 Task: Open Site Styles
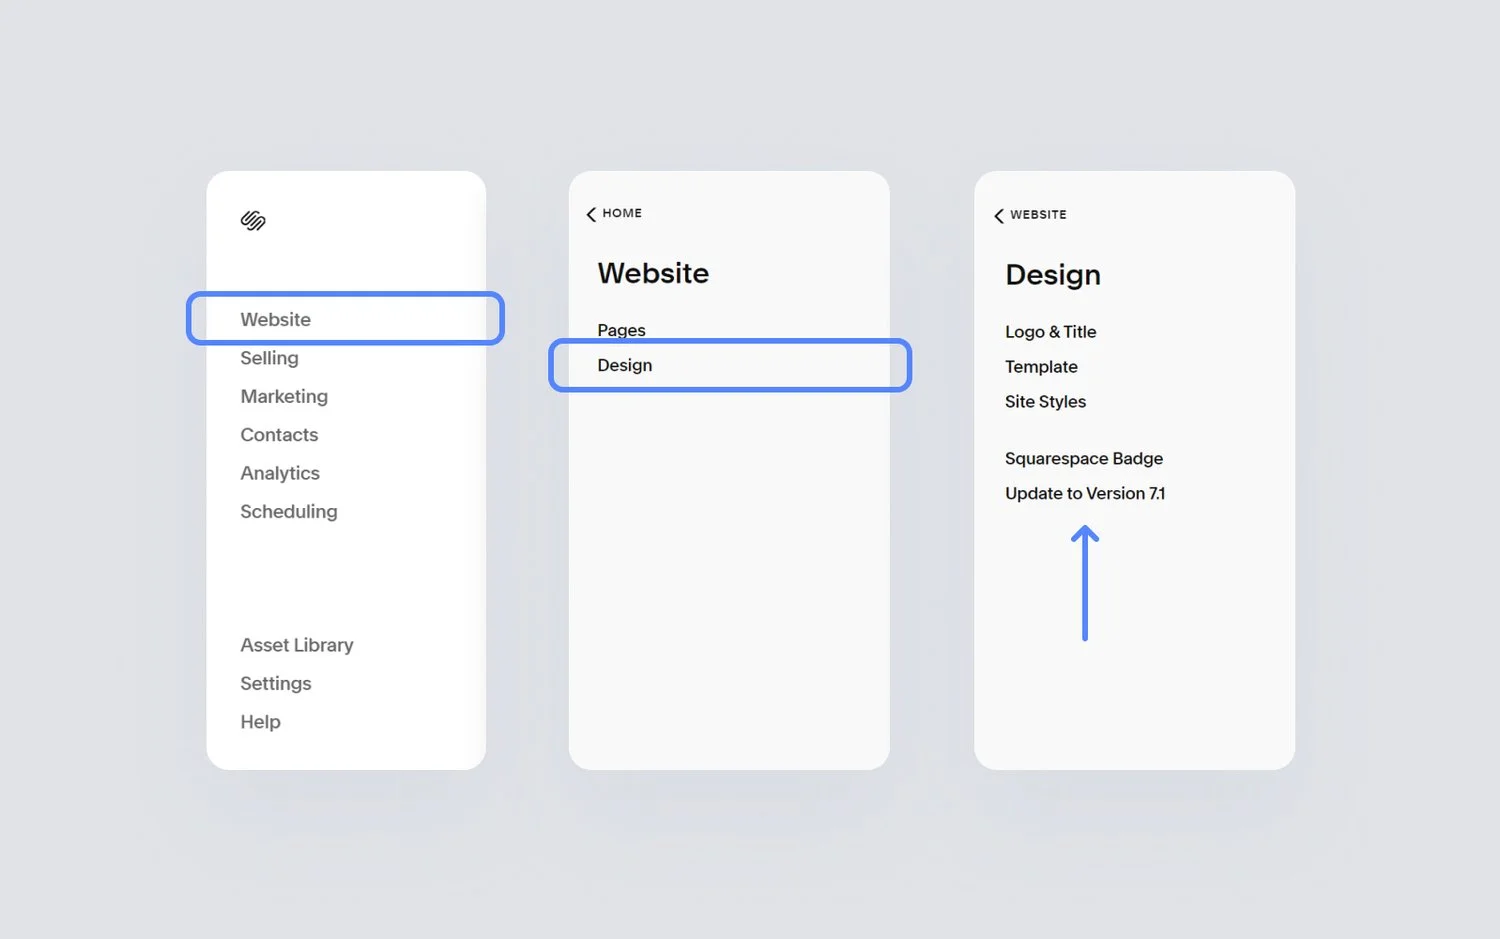(x=1045, y=401)
